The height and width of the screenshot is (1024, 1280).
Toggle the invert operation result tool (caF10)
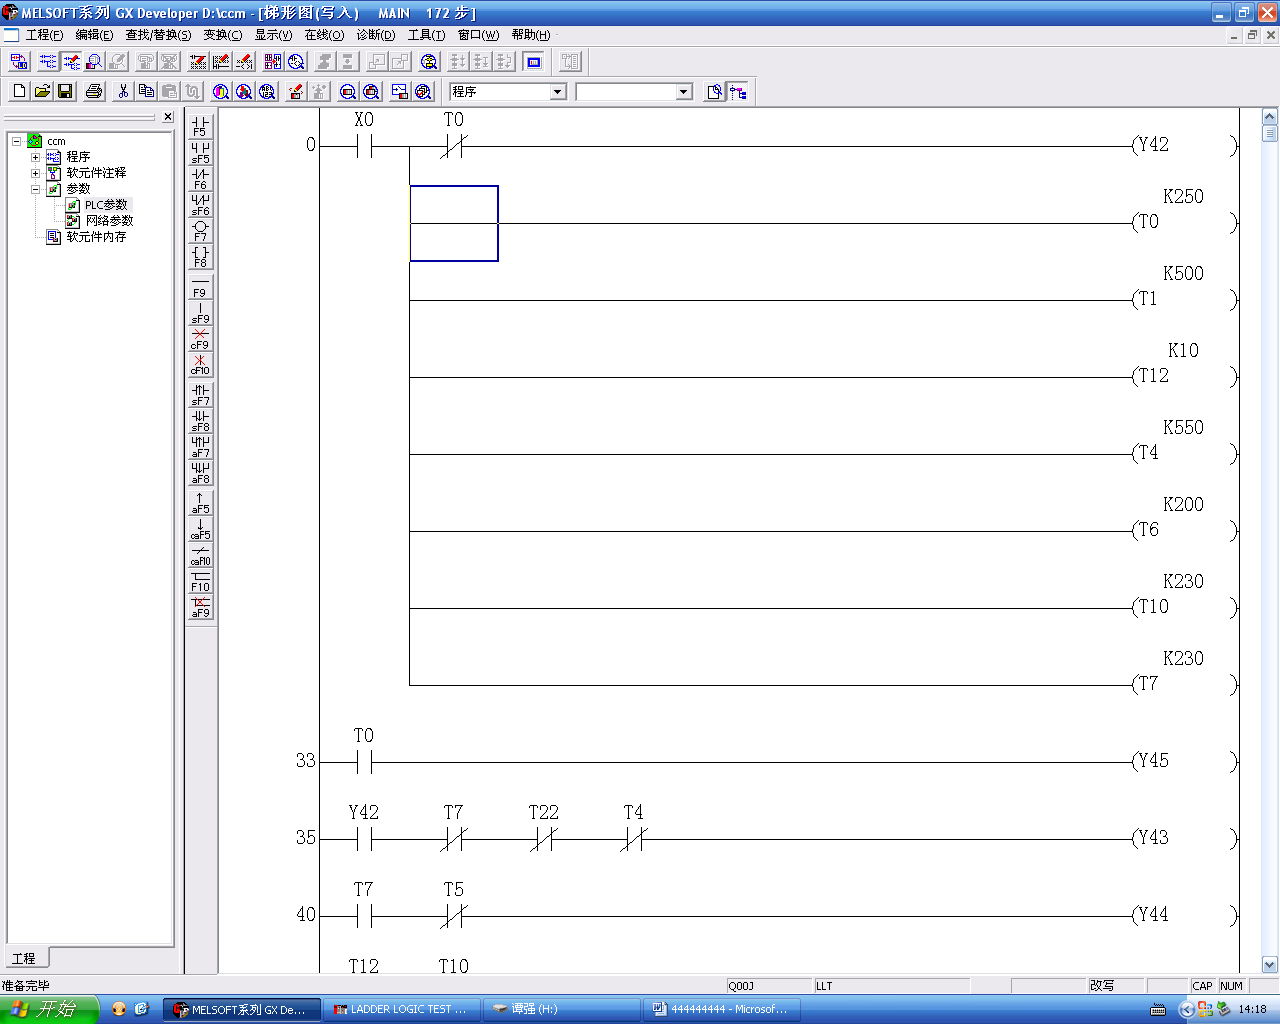coord(200,555)
